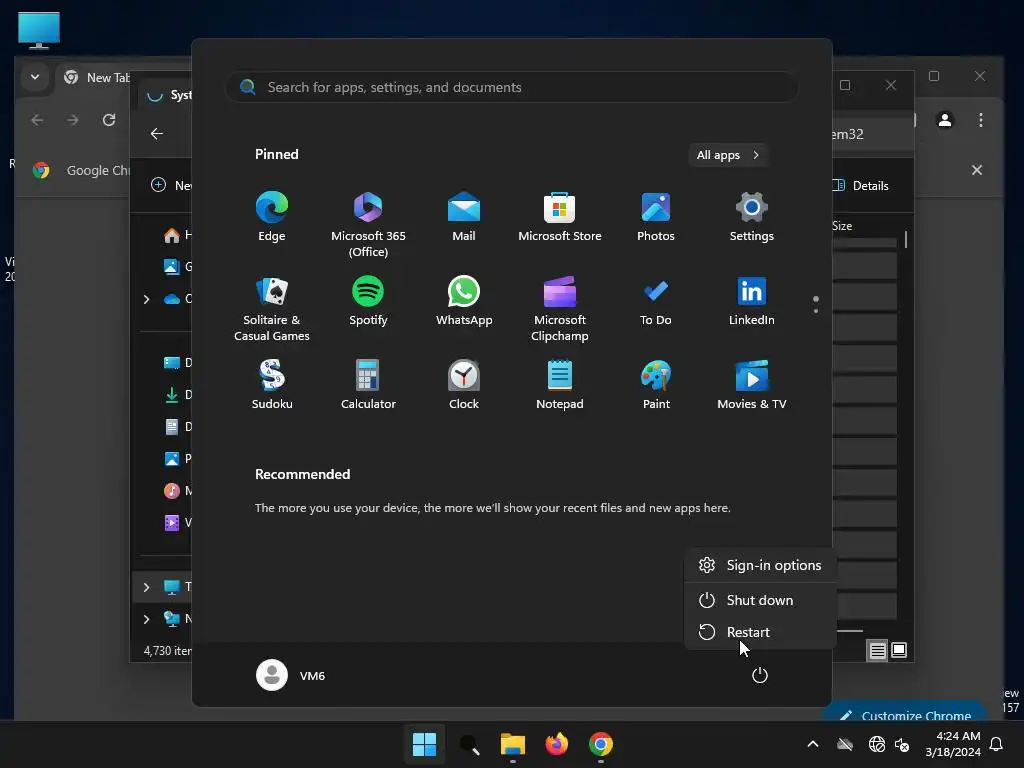This screenshot has height=768, width=1024.
Task: Open Paint
Action: 656,385
